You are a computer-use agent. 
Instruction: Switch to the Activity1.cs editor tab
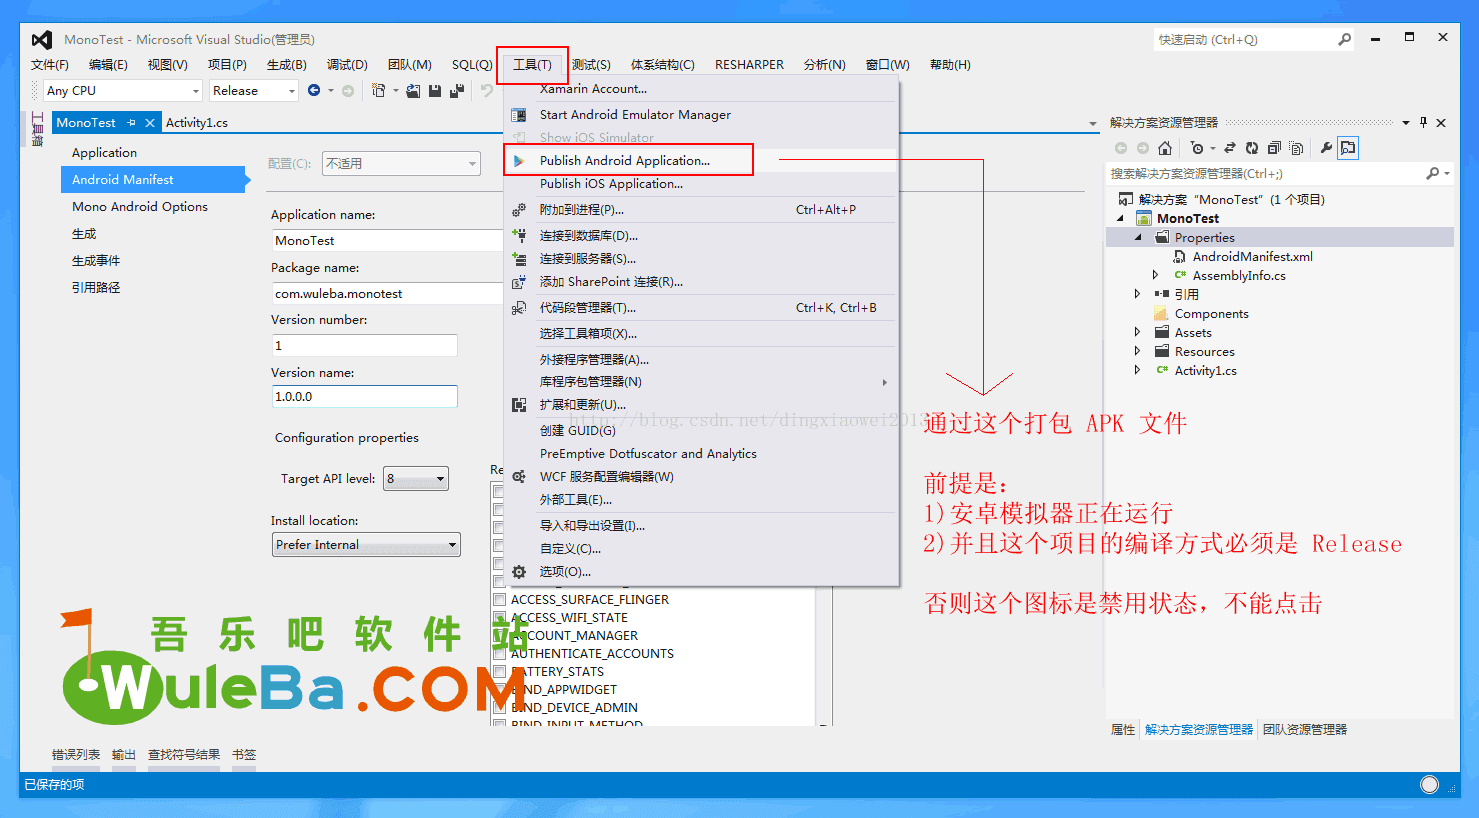197,122
